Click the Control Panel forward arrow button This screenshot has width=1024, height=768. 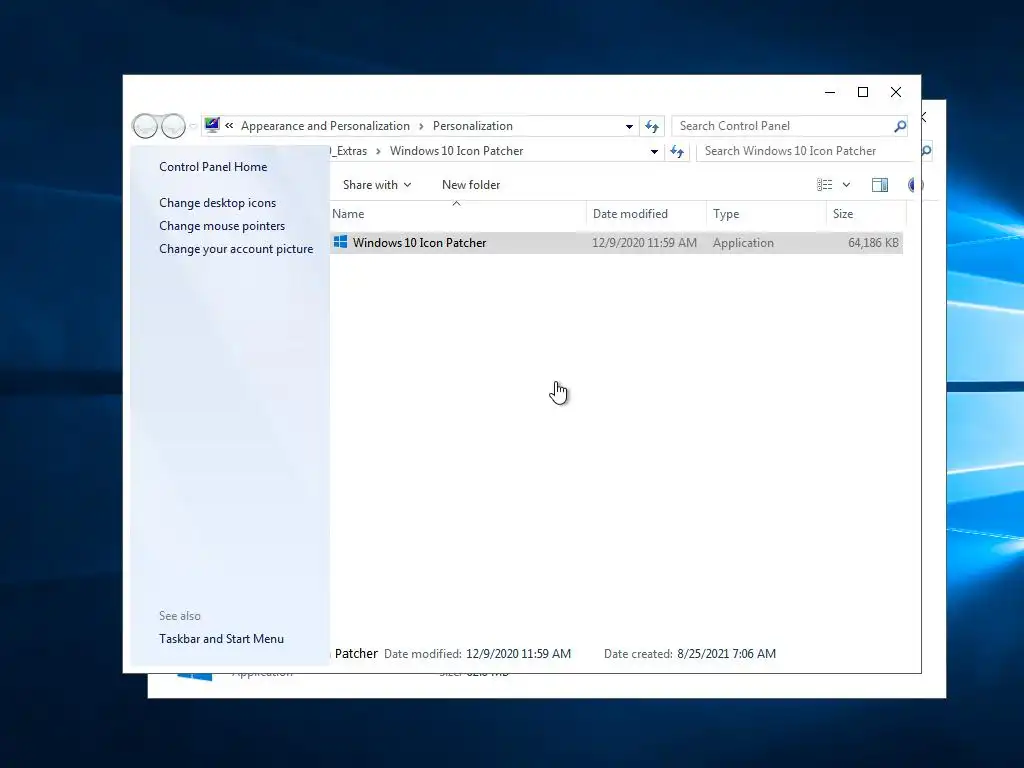pyautogui.click(x=174, y=126)
